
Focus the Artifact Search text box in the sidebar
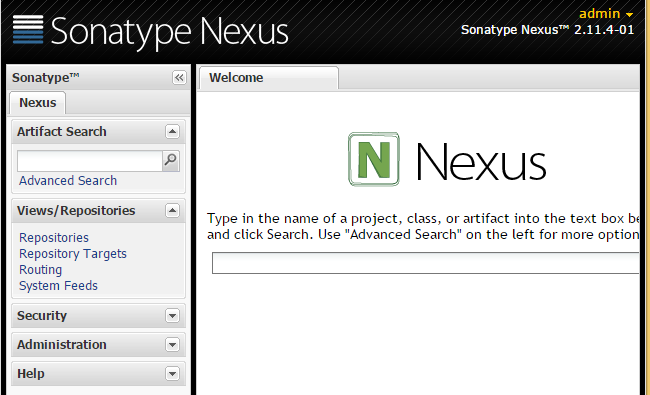click(90, 161)
